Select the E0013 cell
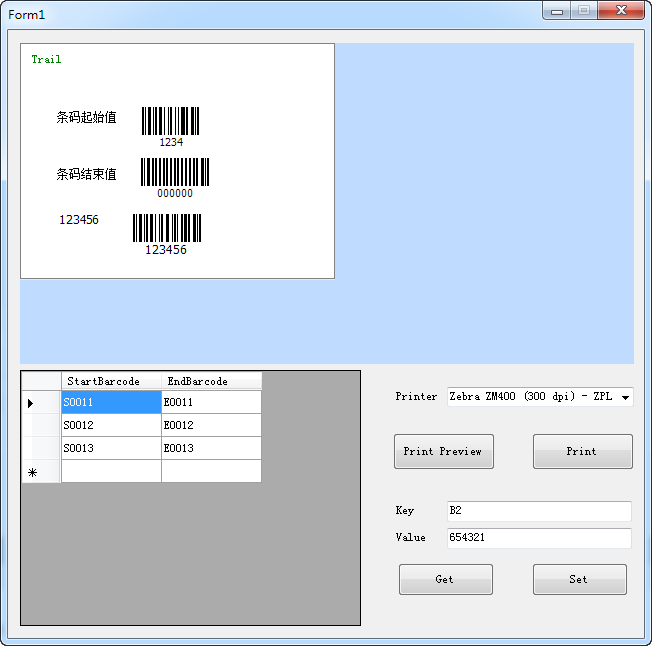This screenshot has width=652, height=646. point(211,448)
